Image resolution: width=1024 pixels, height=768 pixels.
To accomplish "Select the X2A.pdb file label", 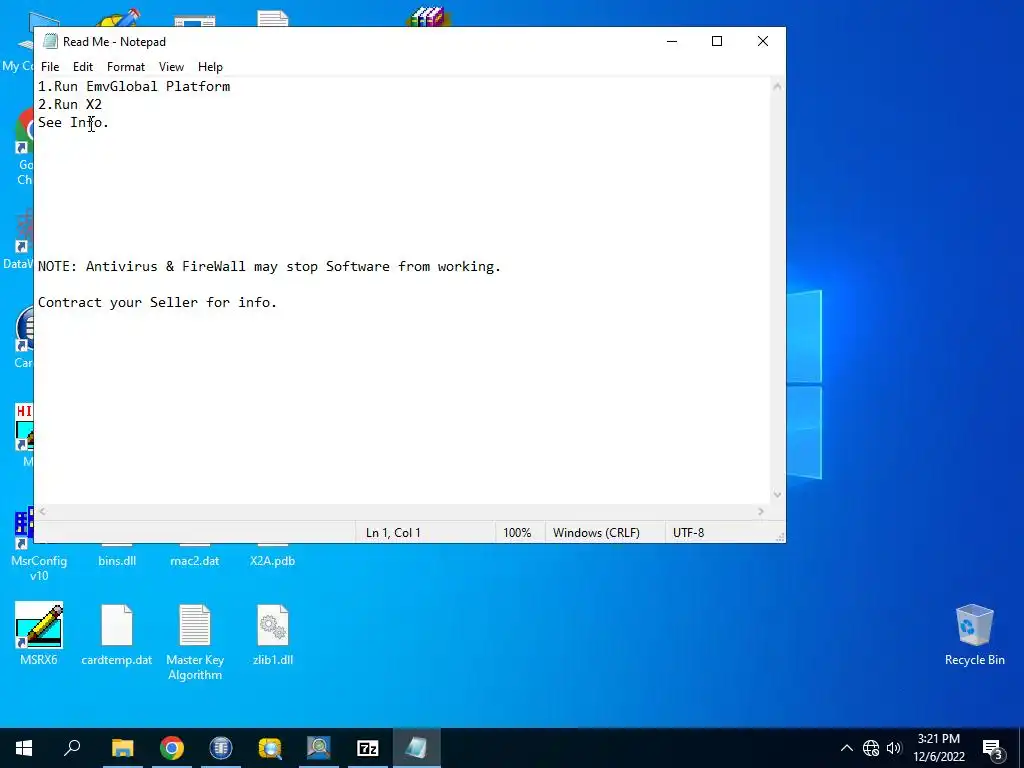I will coord(272,560).
